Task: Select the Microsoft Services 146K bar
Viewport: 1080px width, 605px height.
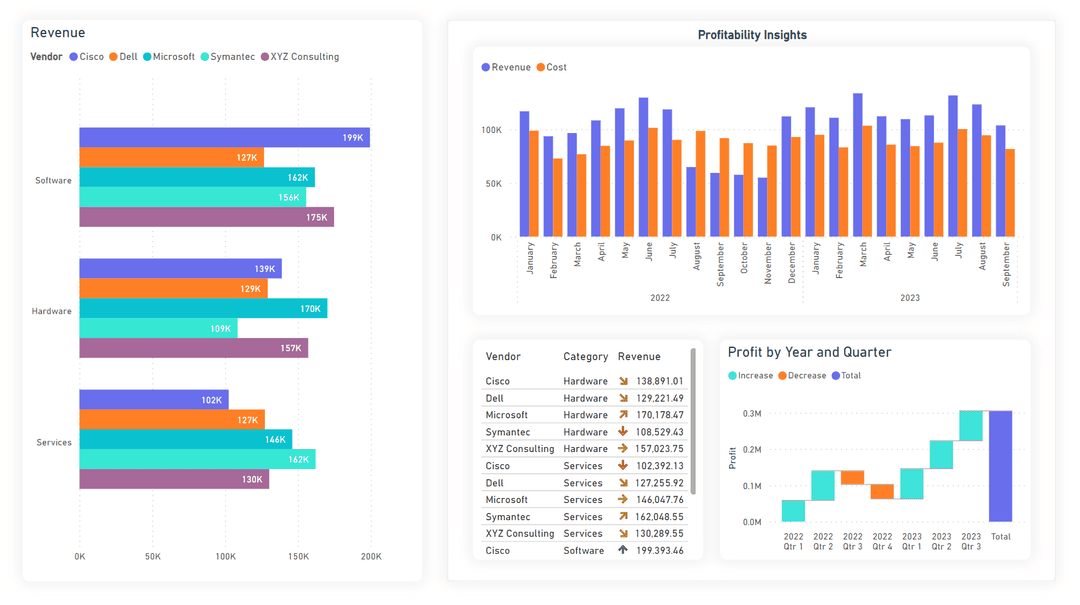Action: point(186,440)
